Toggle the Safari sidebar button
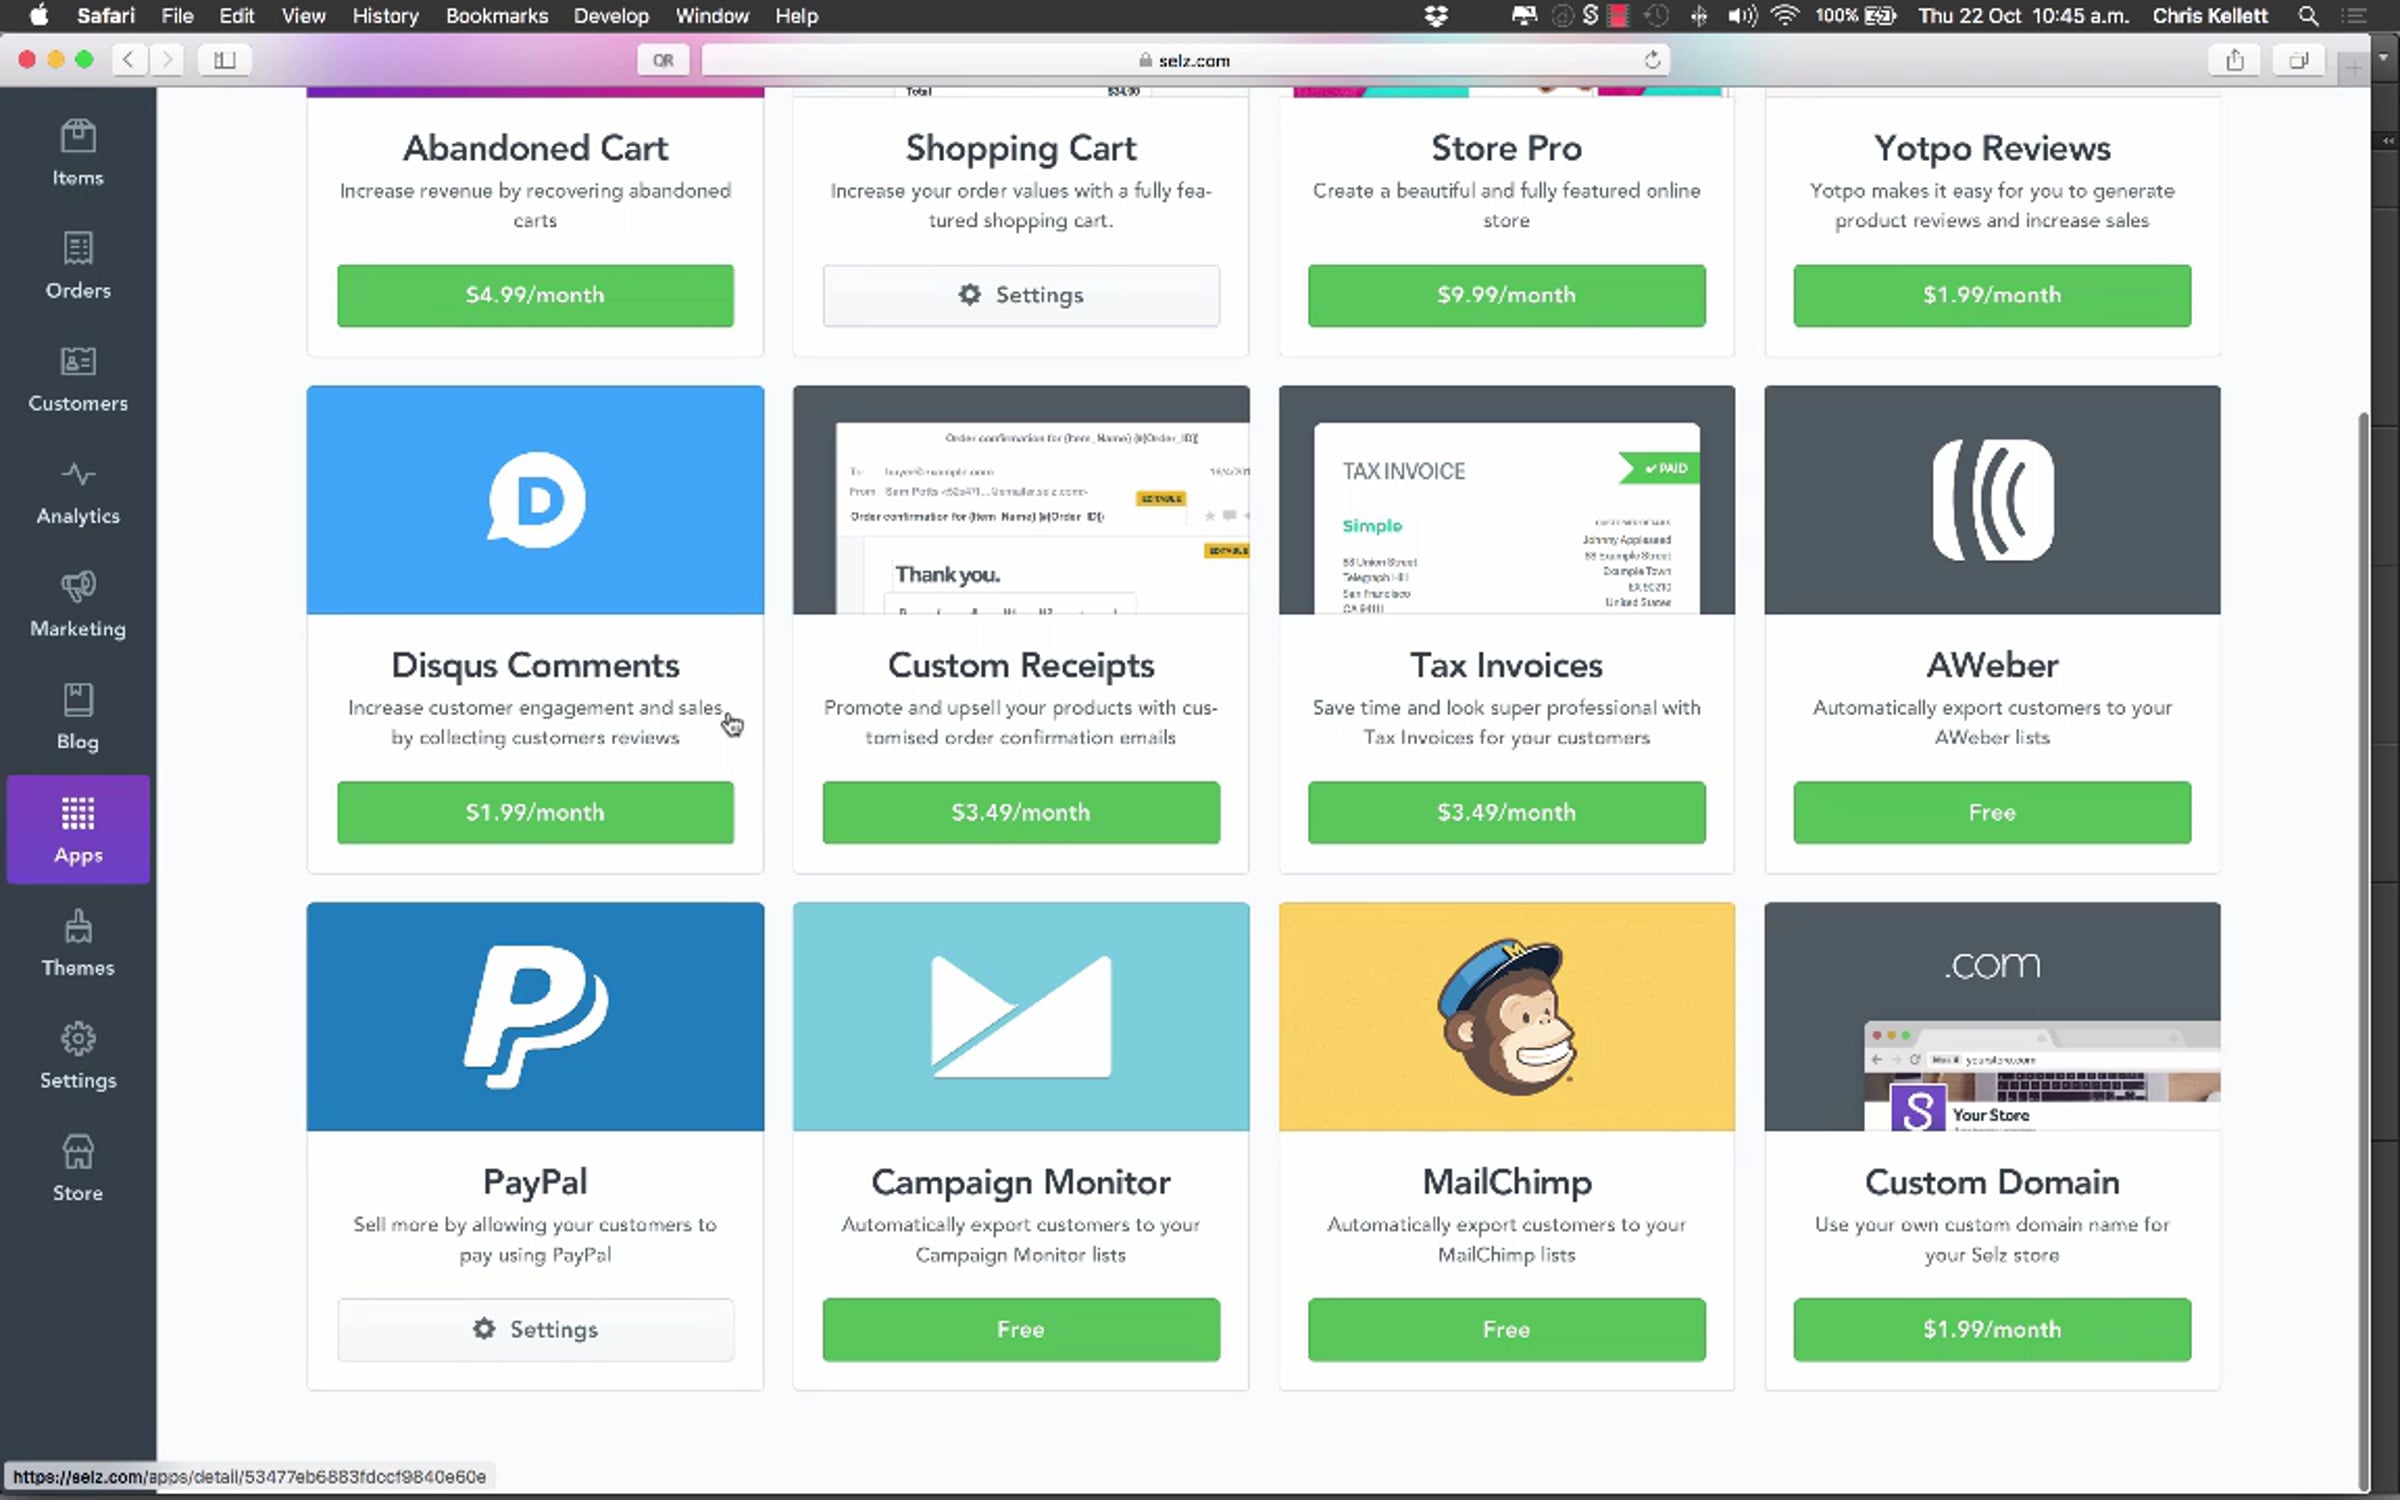 pos(224,60)
